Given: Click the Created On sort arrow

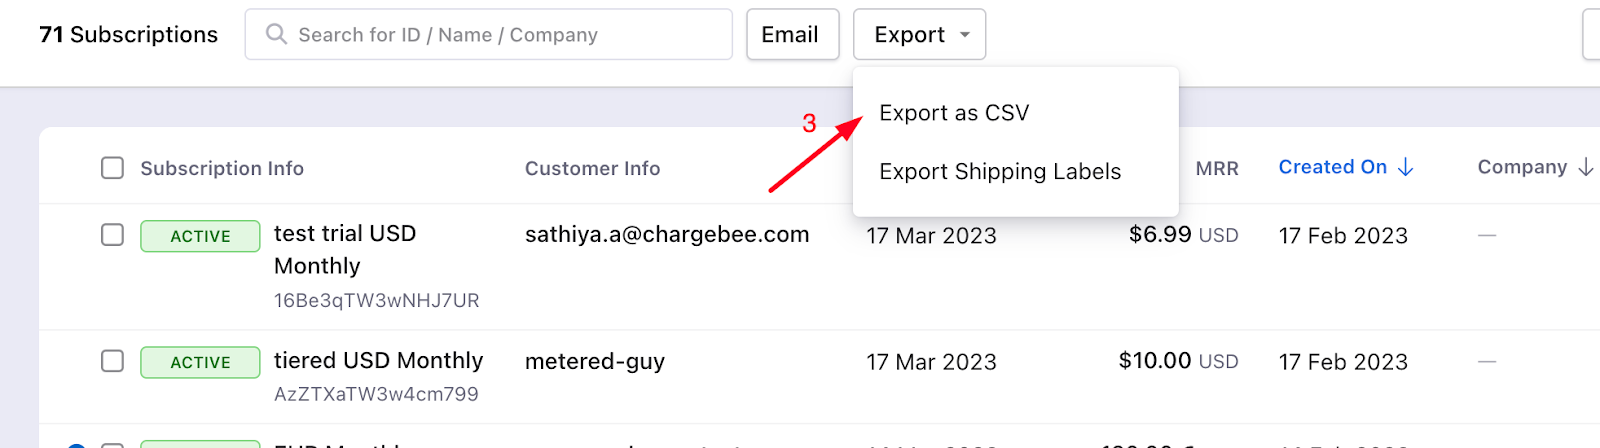Looking at the screenshot, I should (1406, 168).
